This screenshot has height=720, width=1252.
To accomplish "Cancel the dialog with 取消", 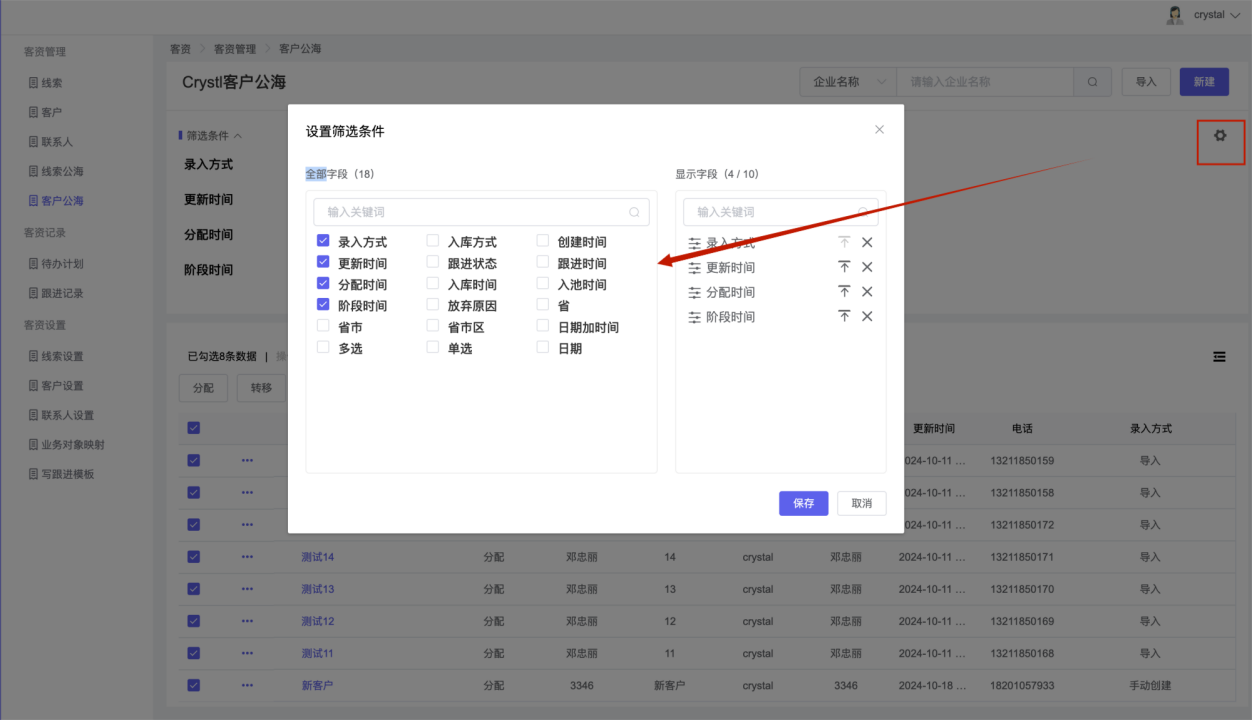I will coord(862,503).
